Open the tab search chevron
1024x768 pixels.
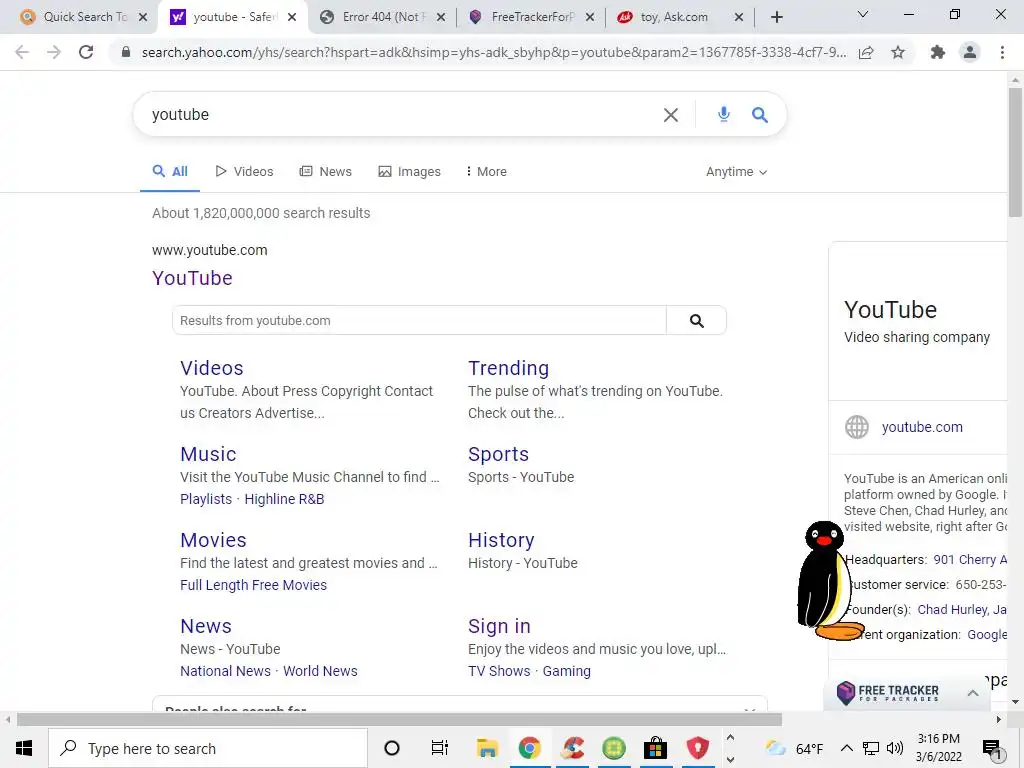coord(863,14)
